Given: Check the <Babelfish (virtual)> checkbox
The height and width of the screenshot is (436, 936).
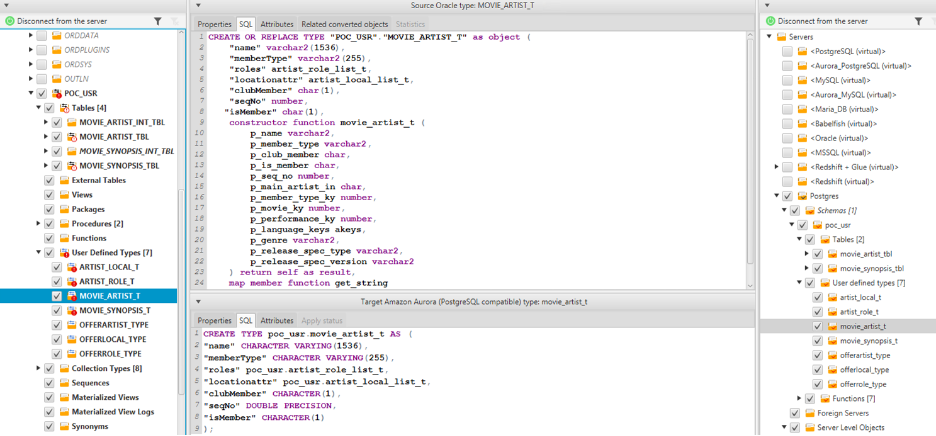Looking at the screenshot, I should [788, 124].
